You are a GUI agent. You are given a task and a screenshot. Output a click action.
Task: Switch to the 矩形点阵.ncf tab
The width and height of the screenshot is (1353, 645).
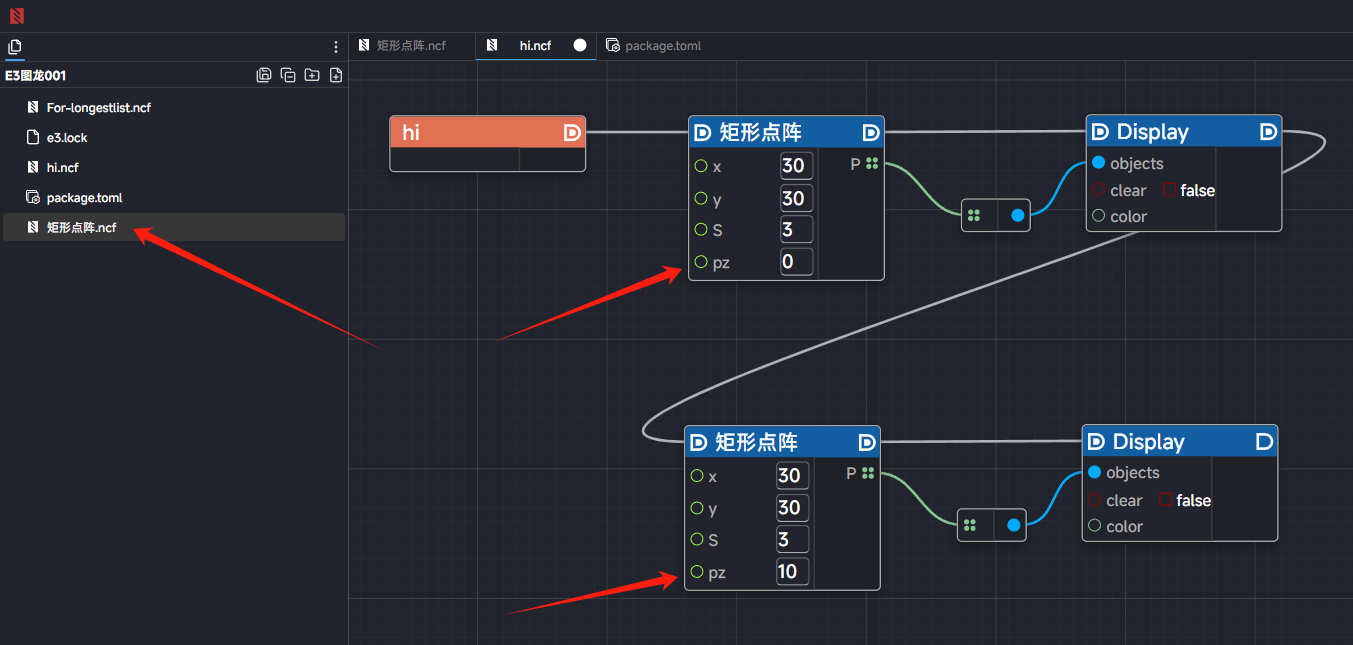point(411,46)
